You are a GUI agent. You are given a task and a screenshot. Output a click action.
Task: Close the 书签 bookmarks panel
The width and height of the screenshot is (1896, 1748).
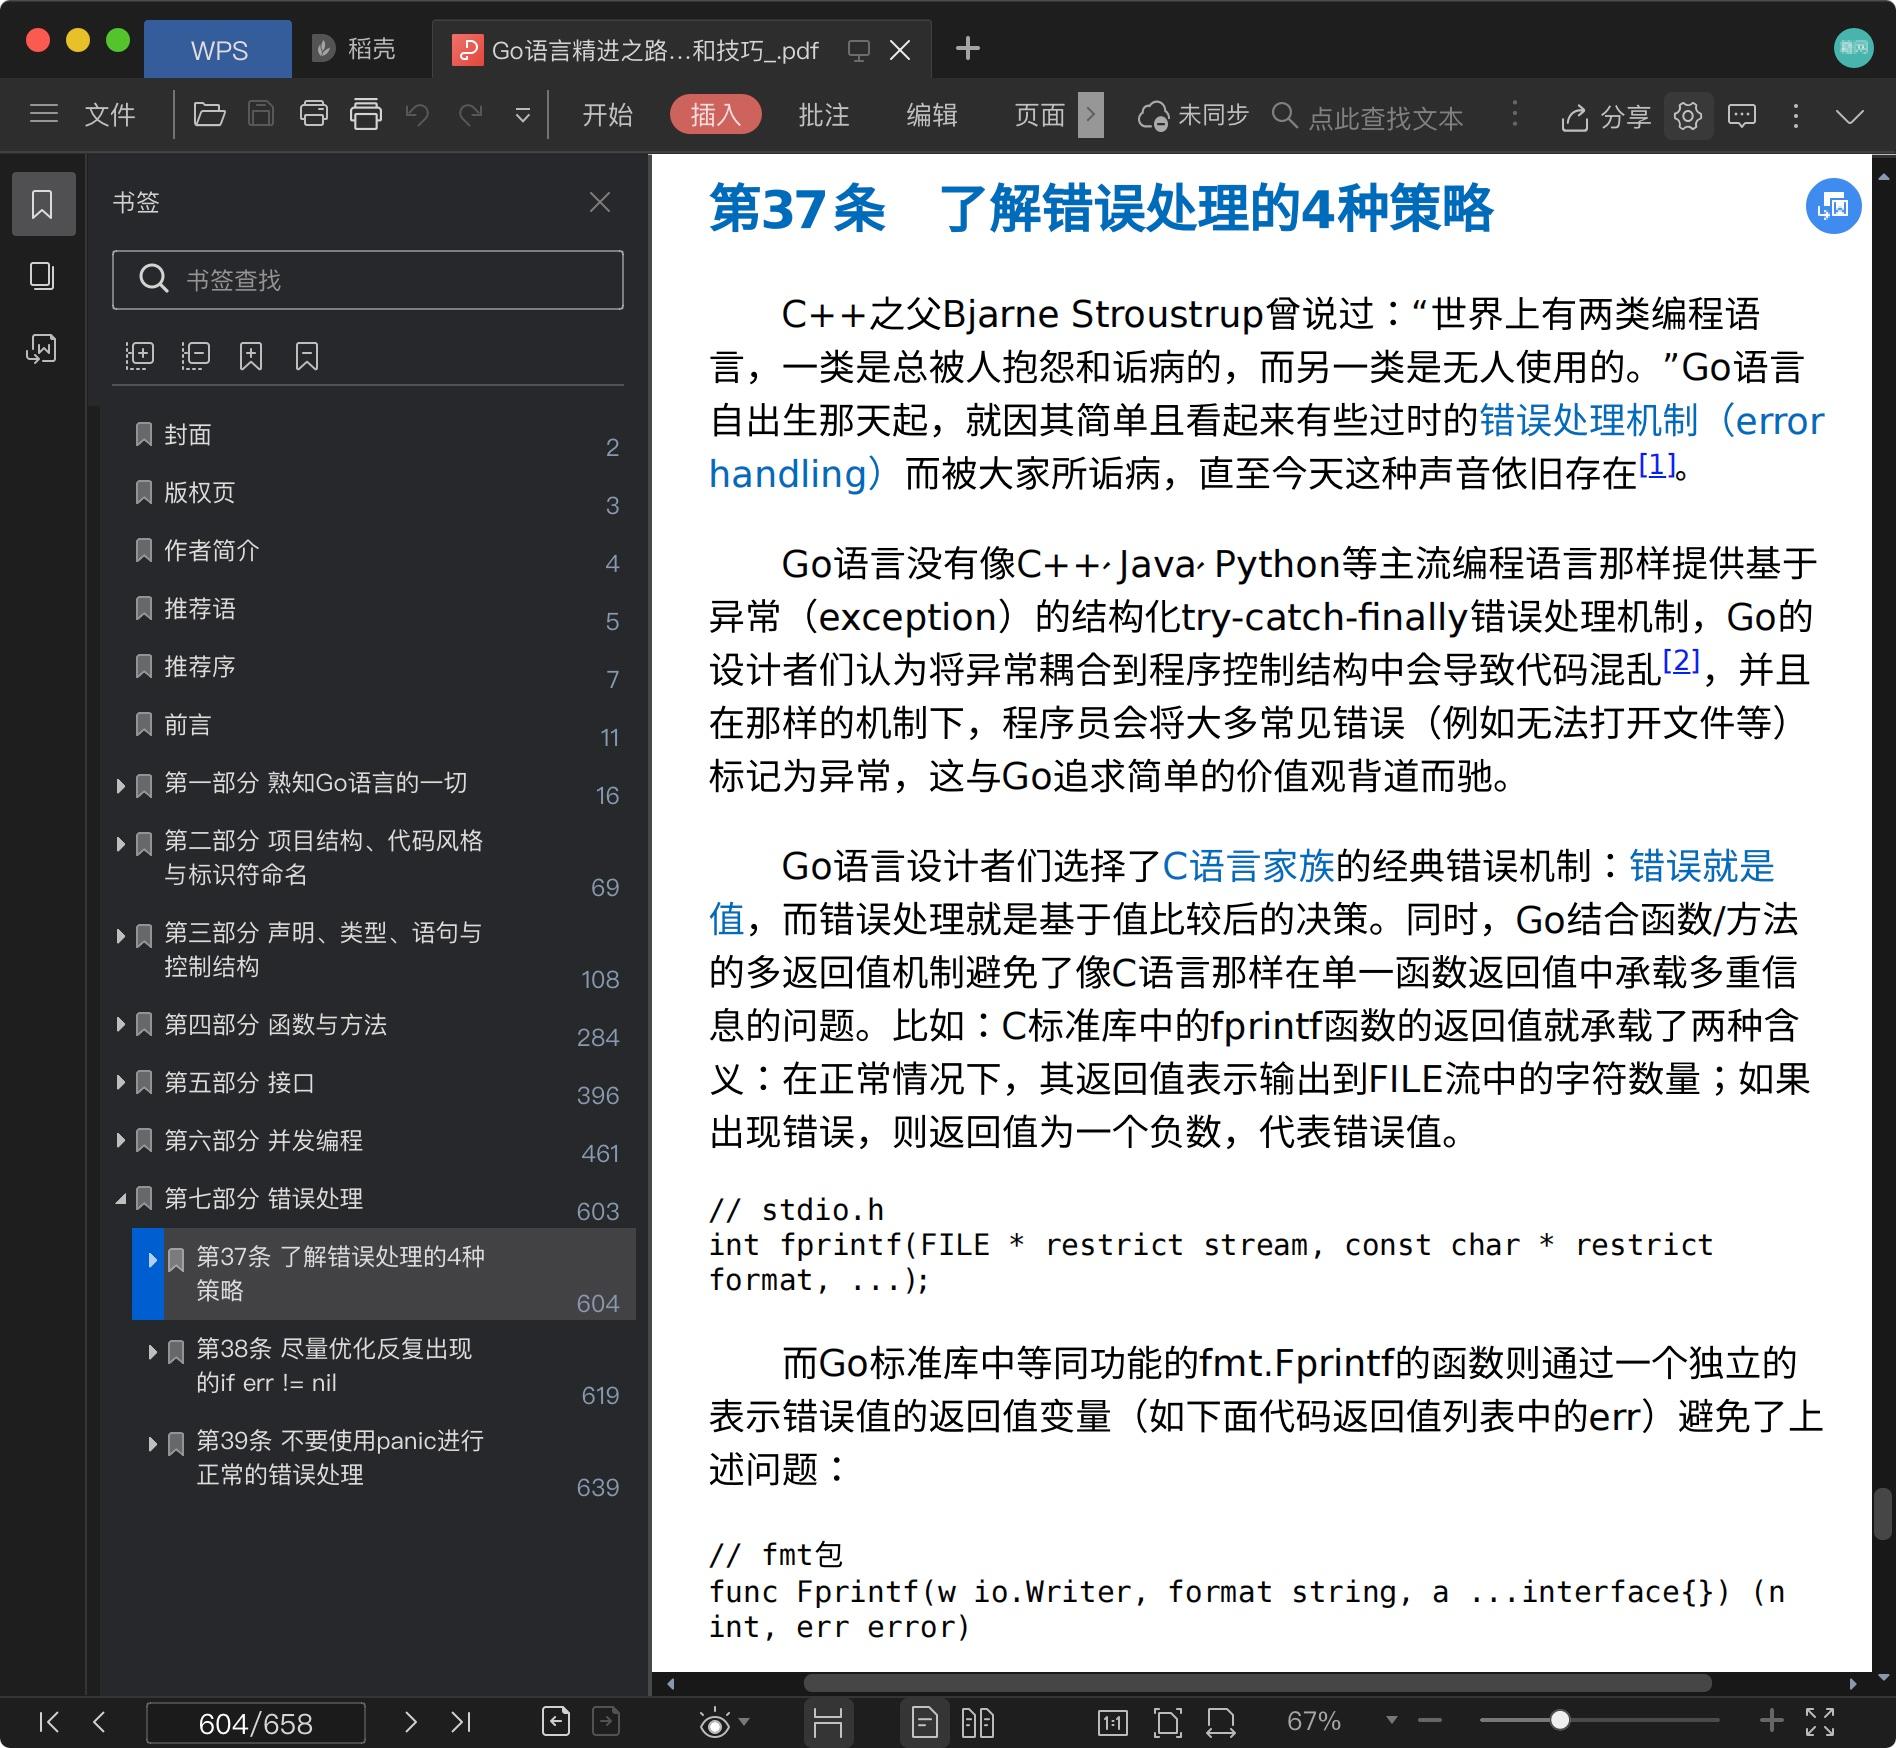click(600, 203)
